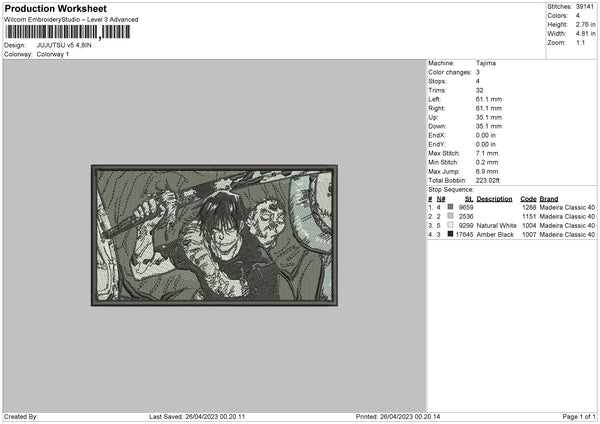Click the 'Stops:' label
Screen dimensions: 600x424
[x=437, y=81]
